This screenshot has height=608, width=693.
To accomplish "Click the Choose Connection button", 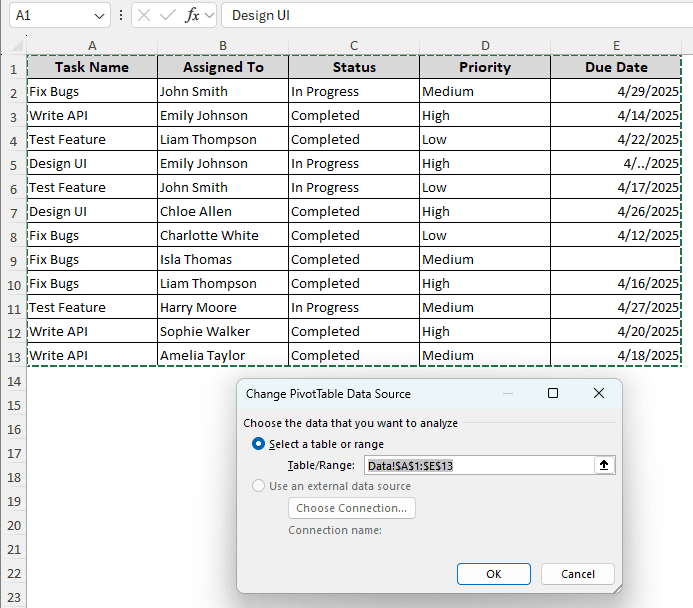I will pyautogui.click(x=351, y=508).
